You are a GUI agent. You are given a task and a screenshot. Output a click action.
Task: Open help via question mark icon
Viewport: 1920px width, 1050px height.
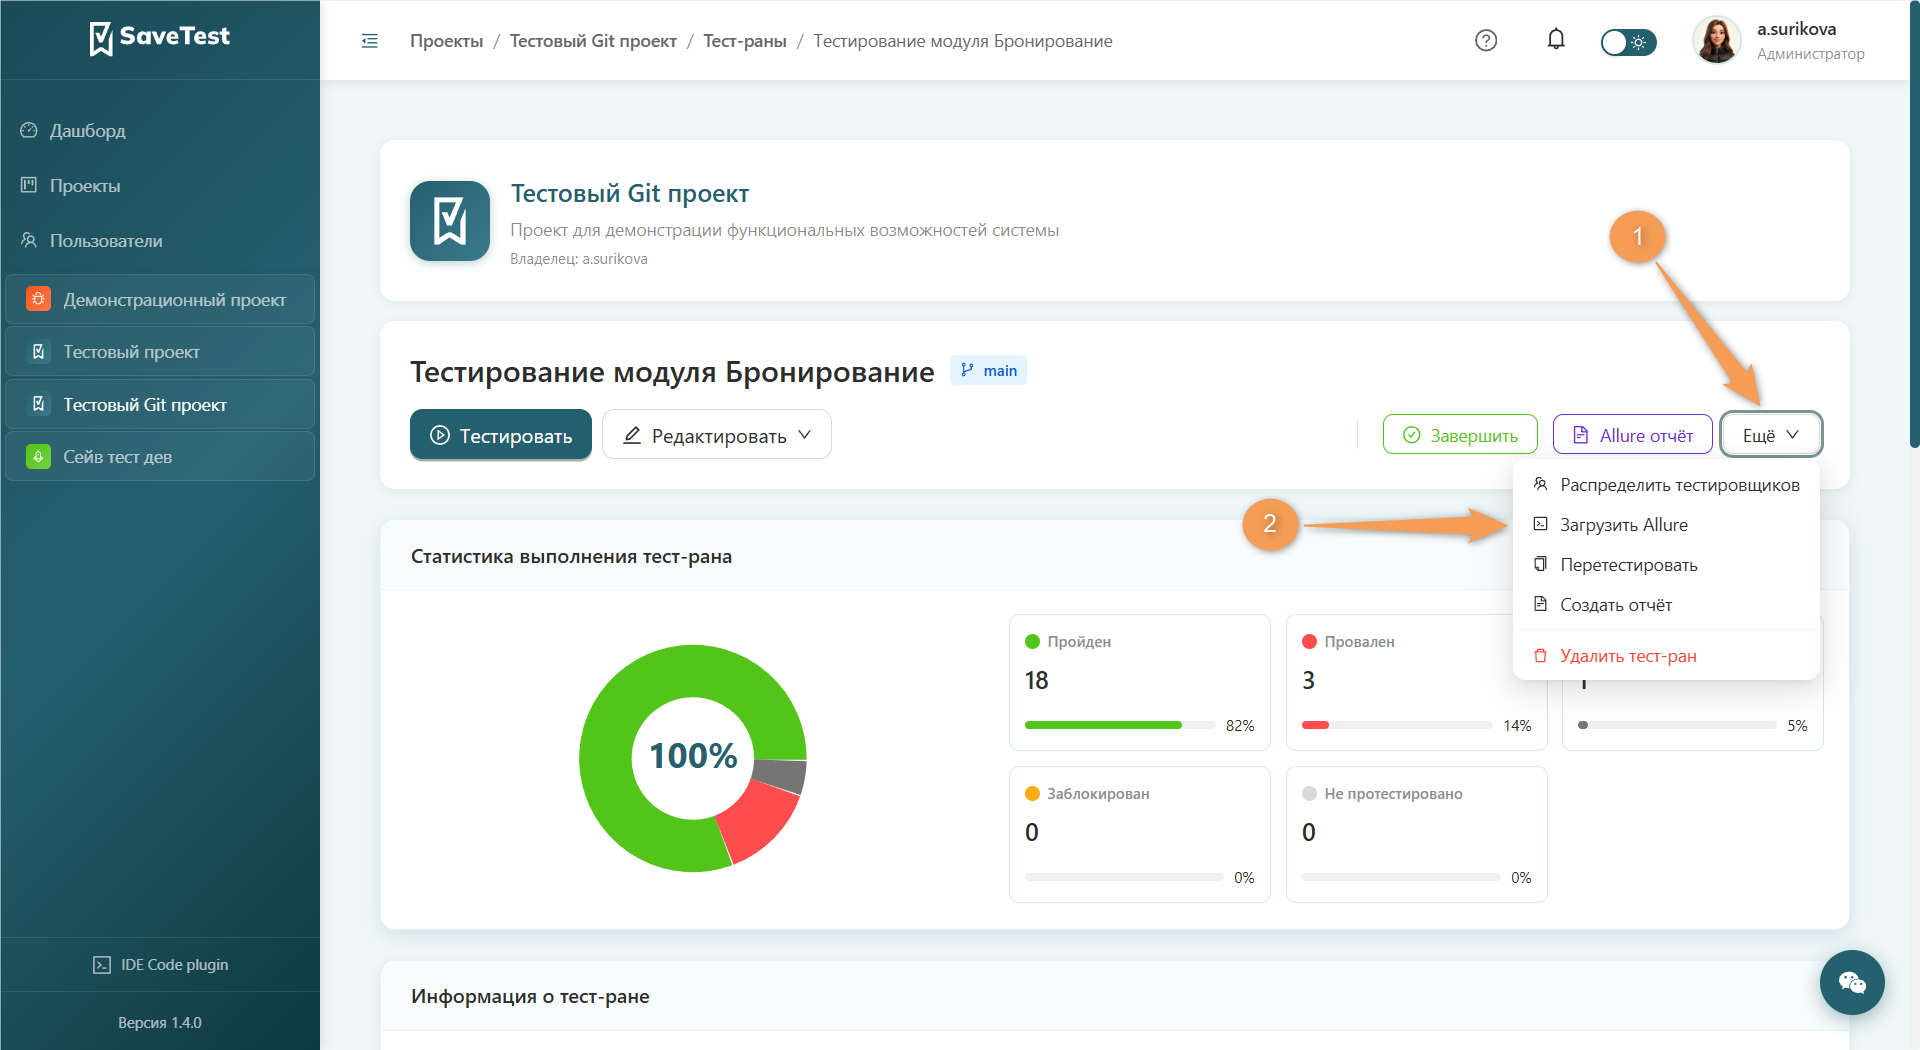(x=1486, y=41)
